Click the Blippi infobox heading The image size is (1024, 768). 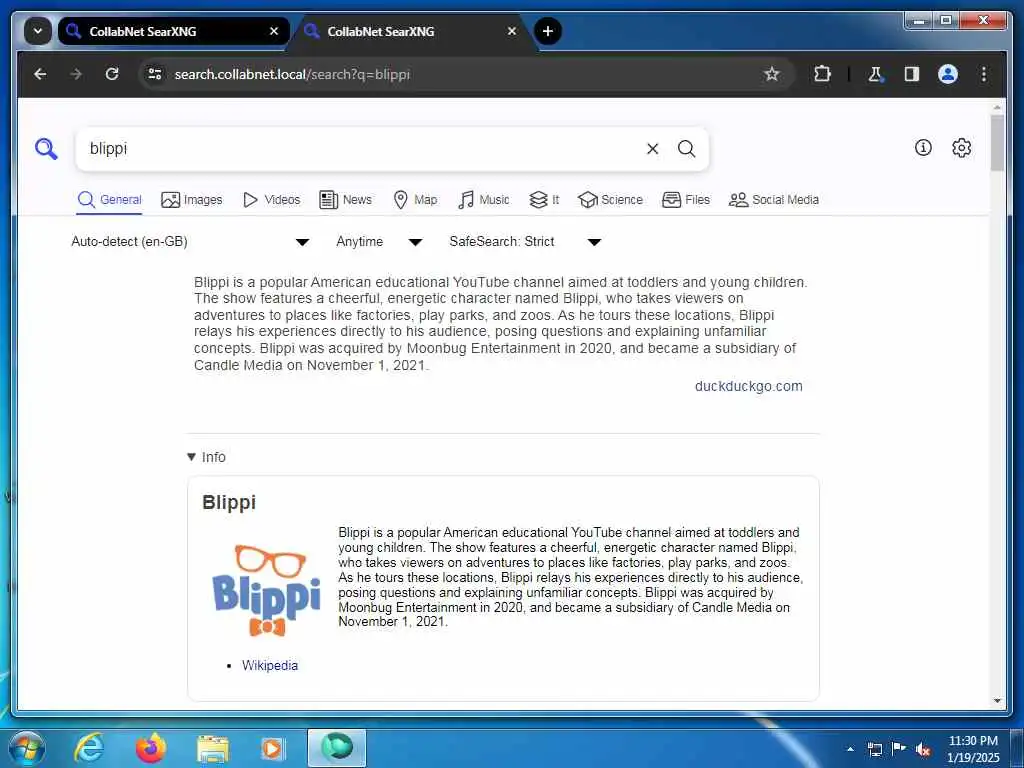click(229, 502)
